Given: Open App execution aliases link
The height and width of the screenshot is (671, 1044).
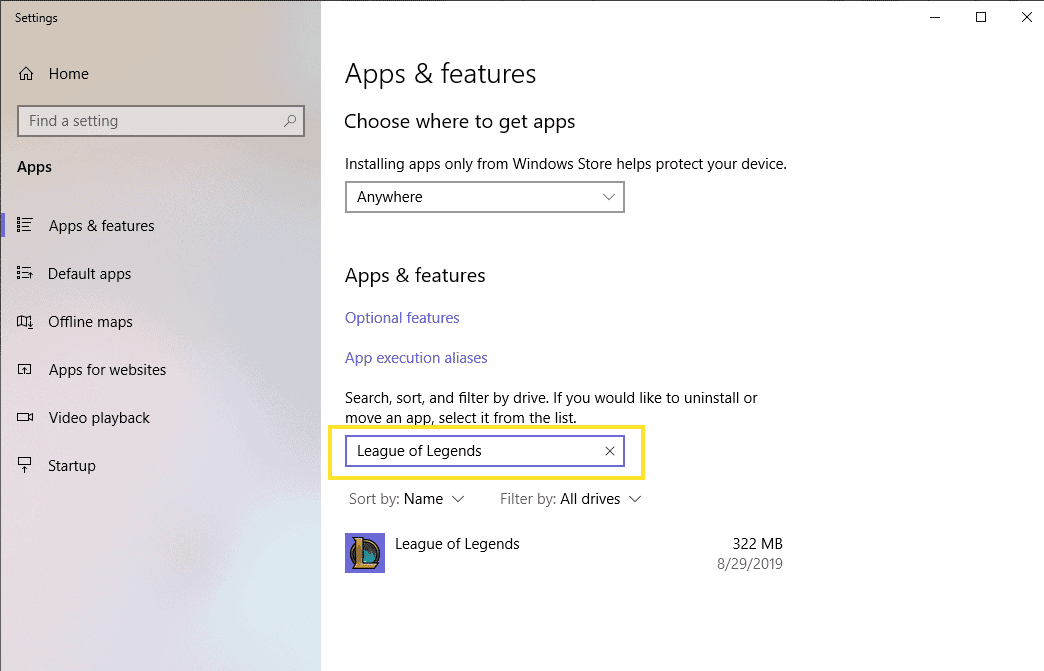Looking at the screenshot, I should 416,357.
